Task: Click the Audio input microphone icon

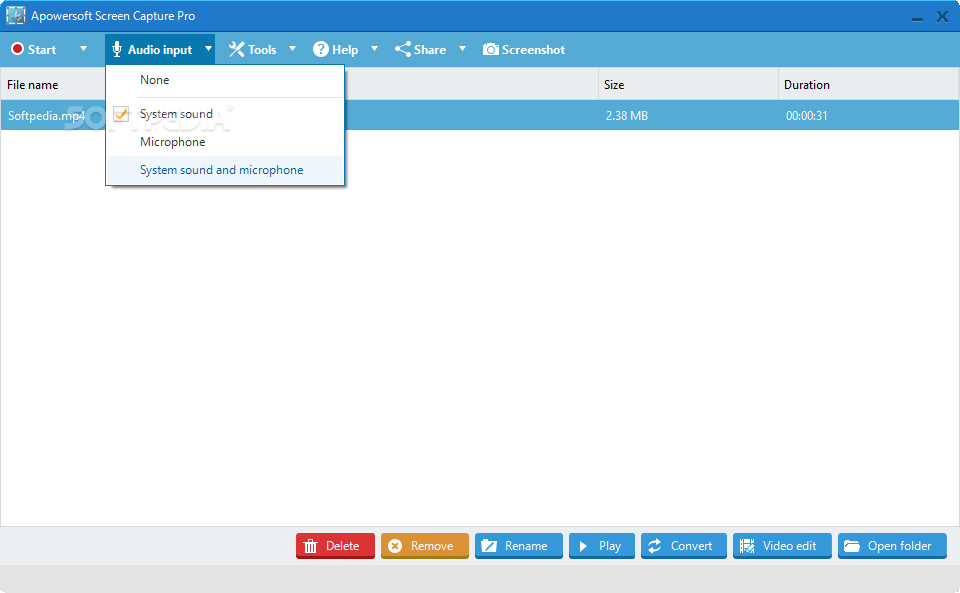Action: [117, 50]
